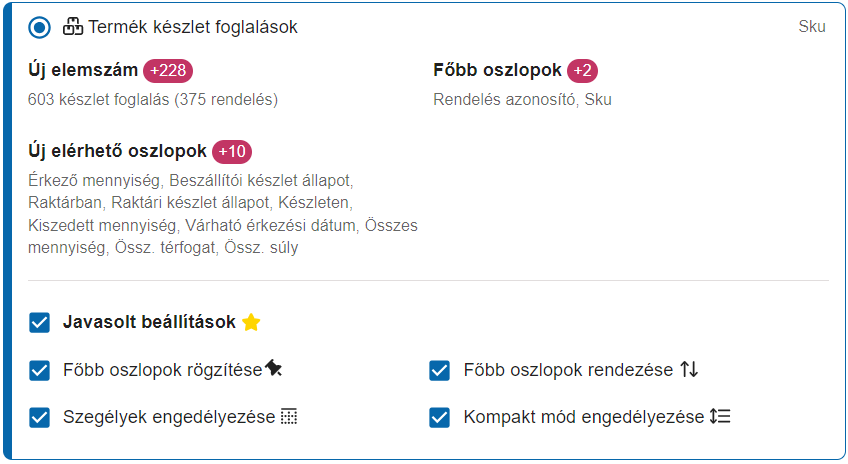Click the sort arrows icon after rendezése
Viewport: 848px width, 464px height.
689,369
